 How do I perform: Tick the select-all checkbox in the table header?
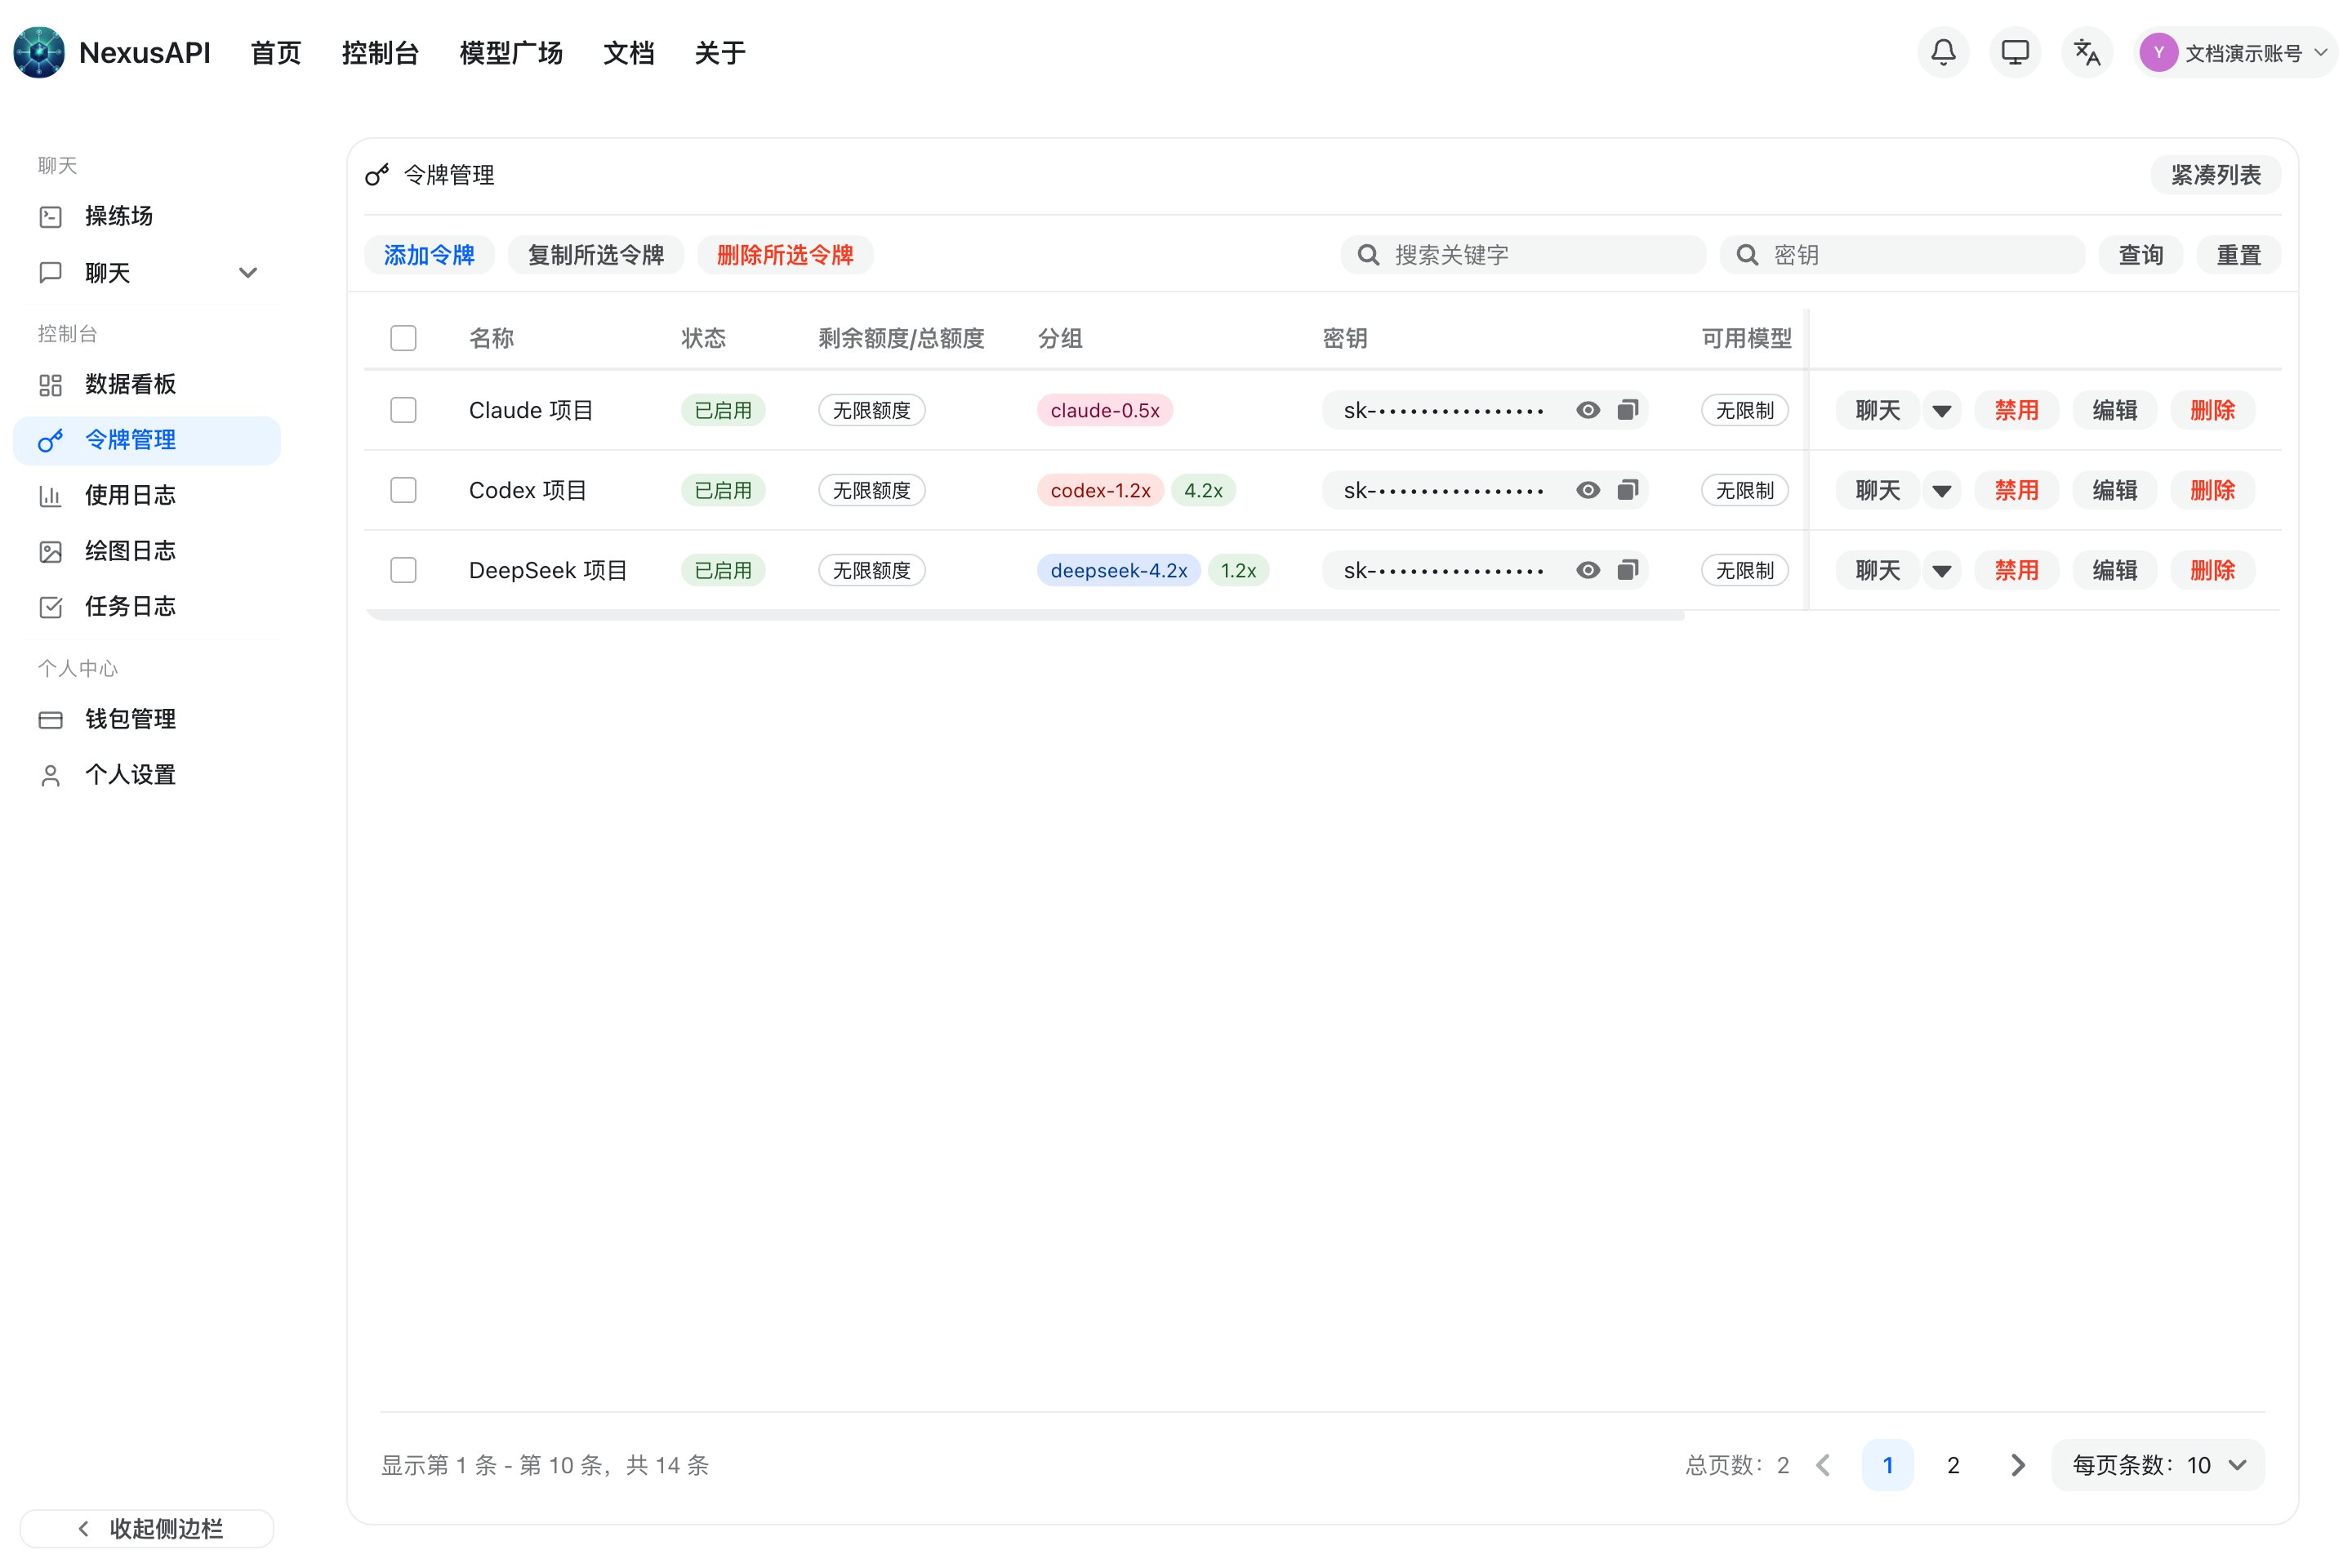click(x=403, y=338)
